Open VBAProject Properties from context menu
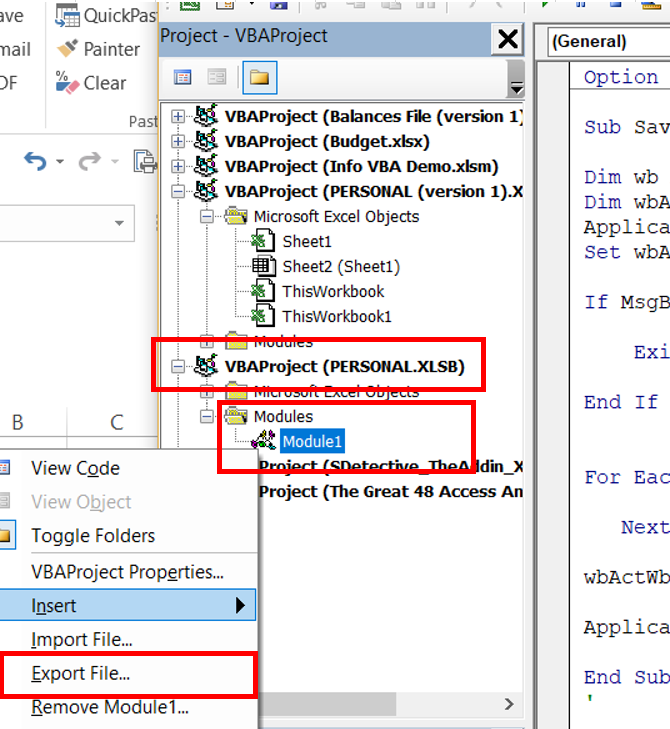Viewport: 670px width, 729px height. coord(129,572)
